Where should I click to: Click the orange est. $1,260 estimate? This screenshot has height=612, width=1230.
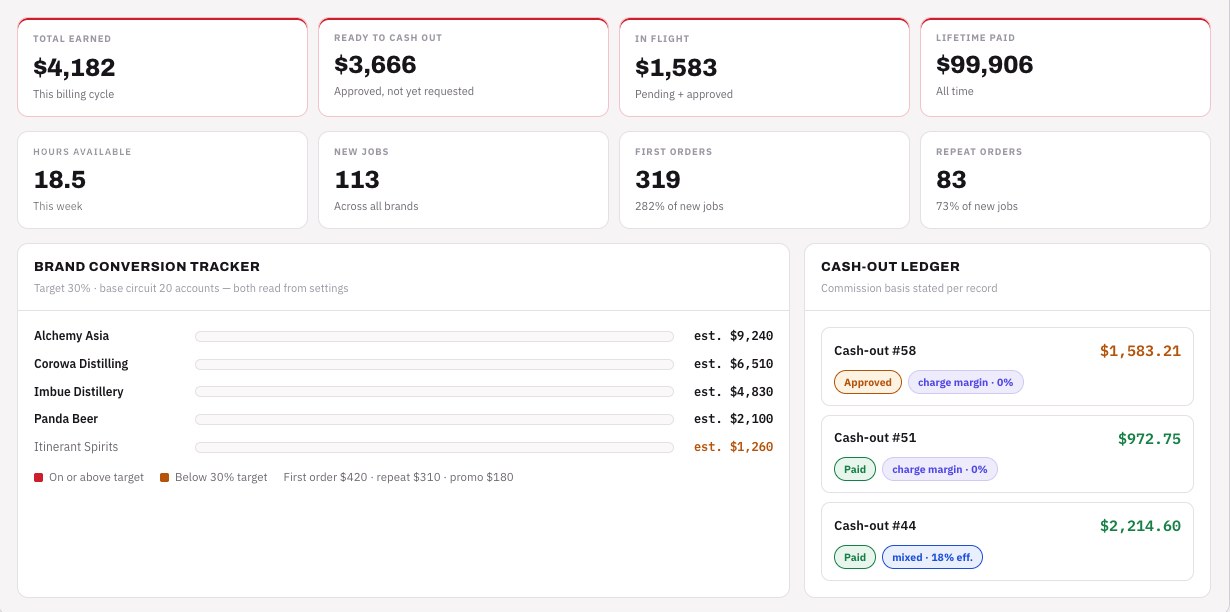click(x=733, y=448)
